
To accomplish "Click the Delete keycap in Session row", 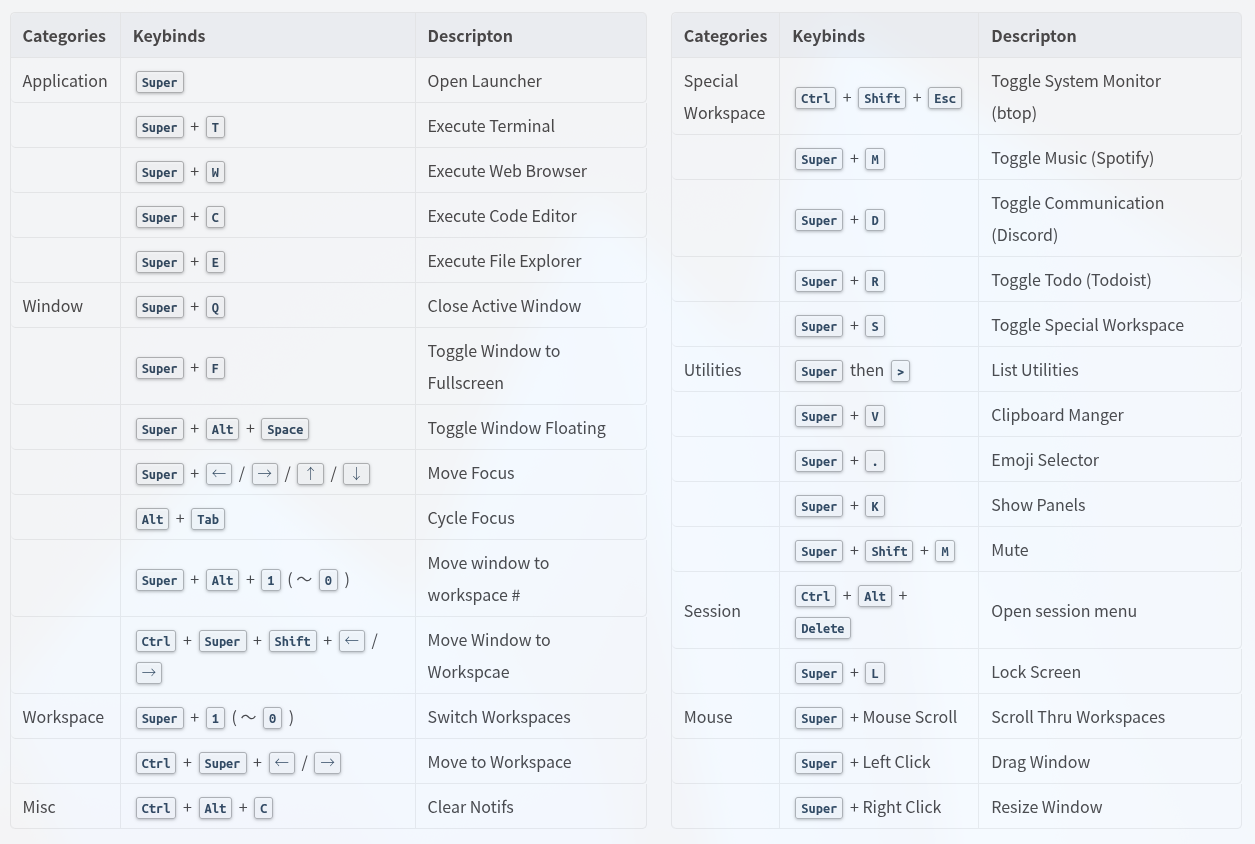I will click(822, 628).
